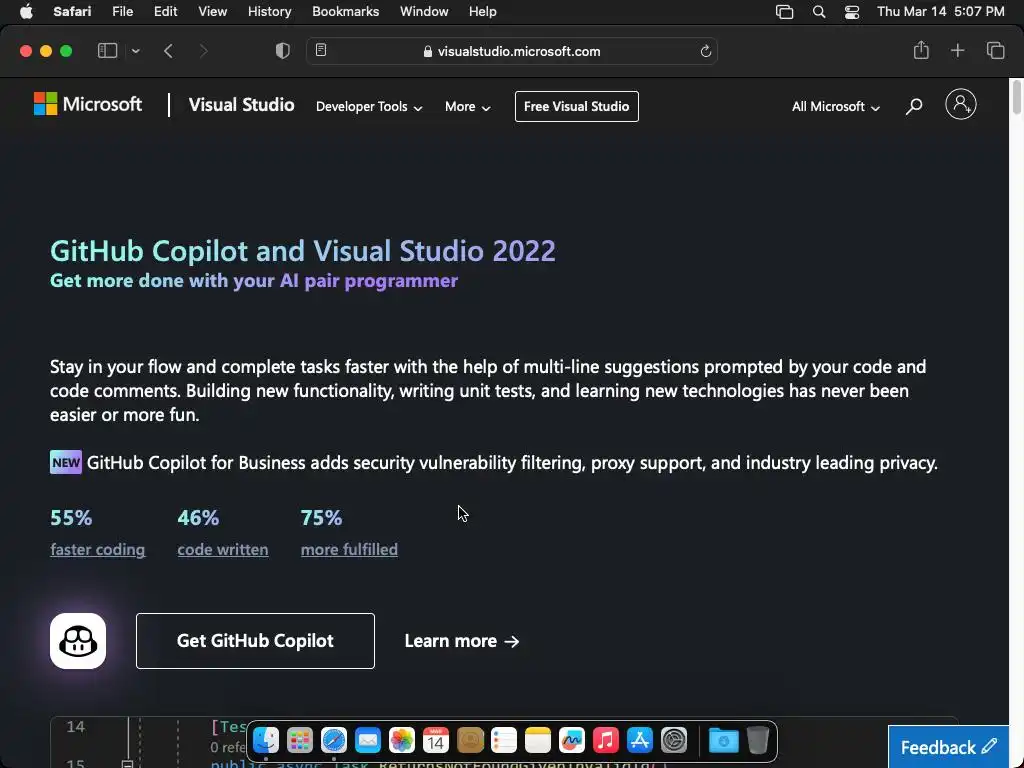1024x768 pixels.
Task: Click the Share icon in Safari toolbar
Action: [x=921, y=50]
